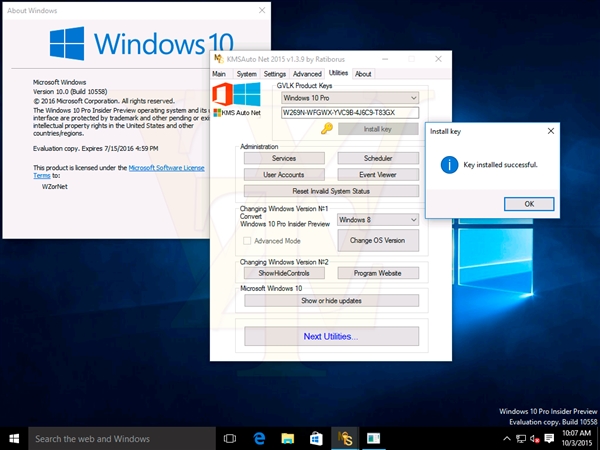Image resolution: width=600 pixels, height=450 pixels.
Task: Open the Store from the taskbar
Action: point(315,438)
